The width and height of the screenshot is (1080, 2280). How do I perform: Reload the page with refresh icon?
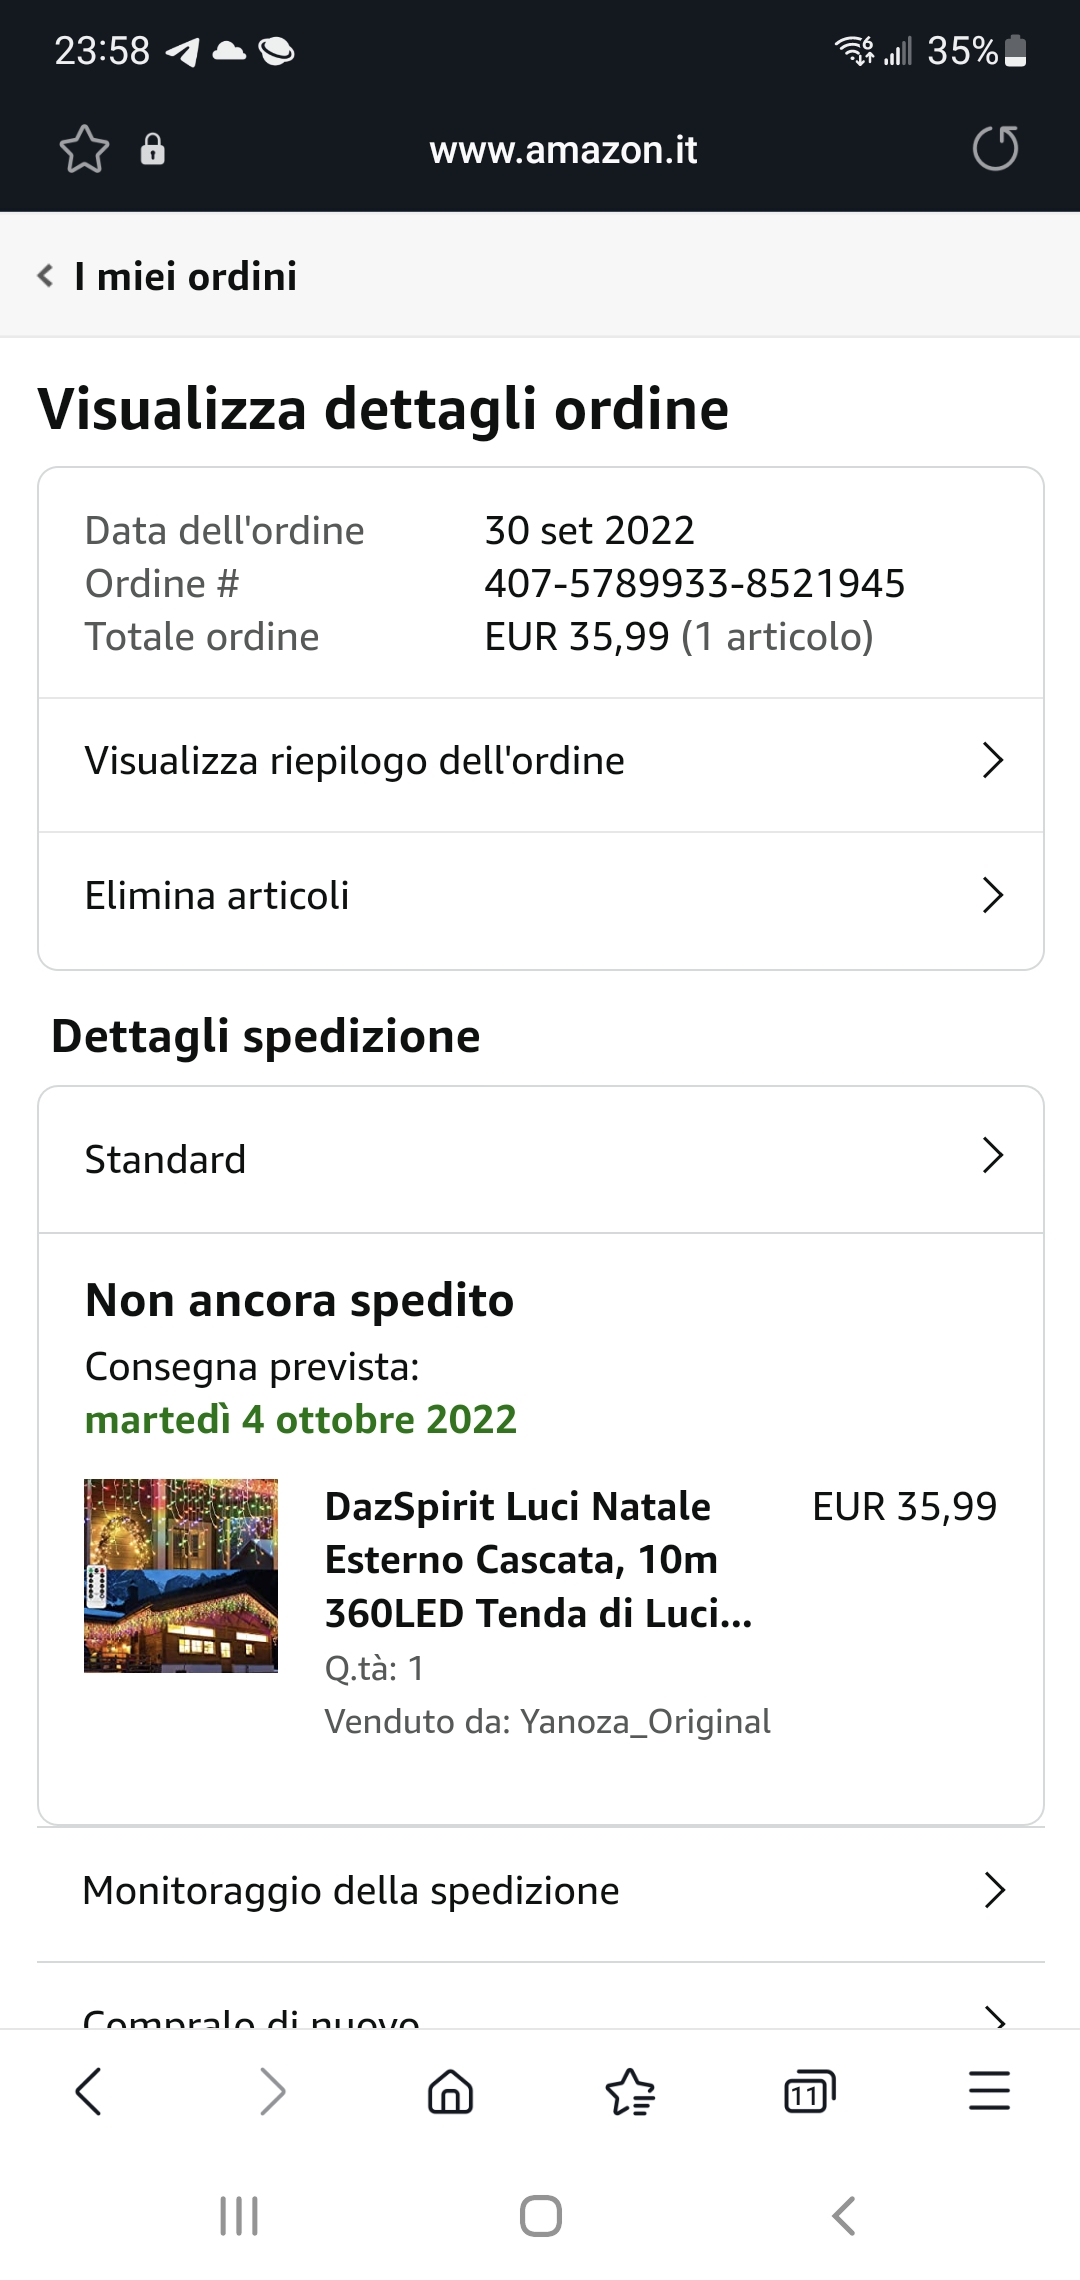point(995,150)
